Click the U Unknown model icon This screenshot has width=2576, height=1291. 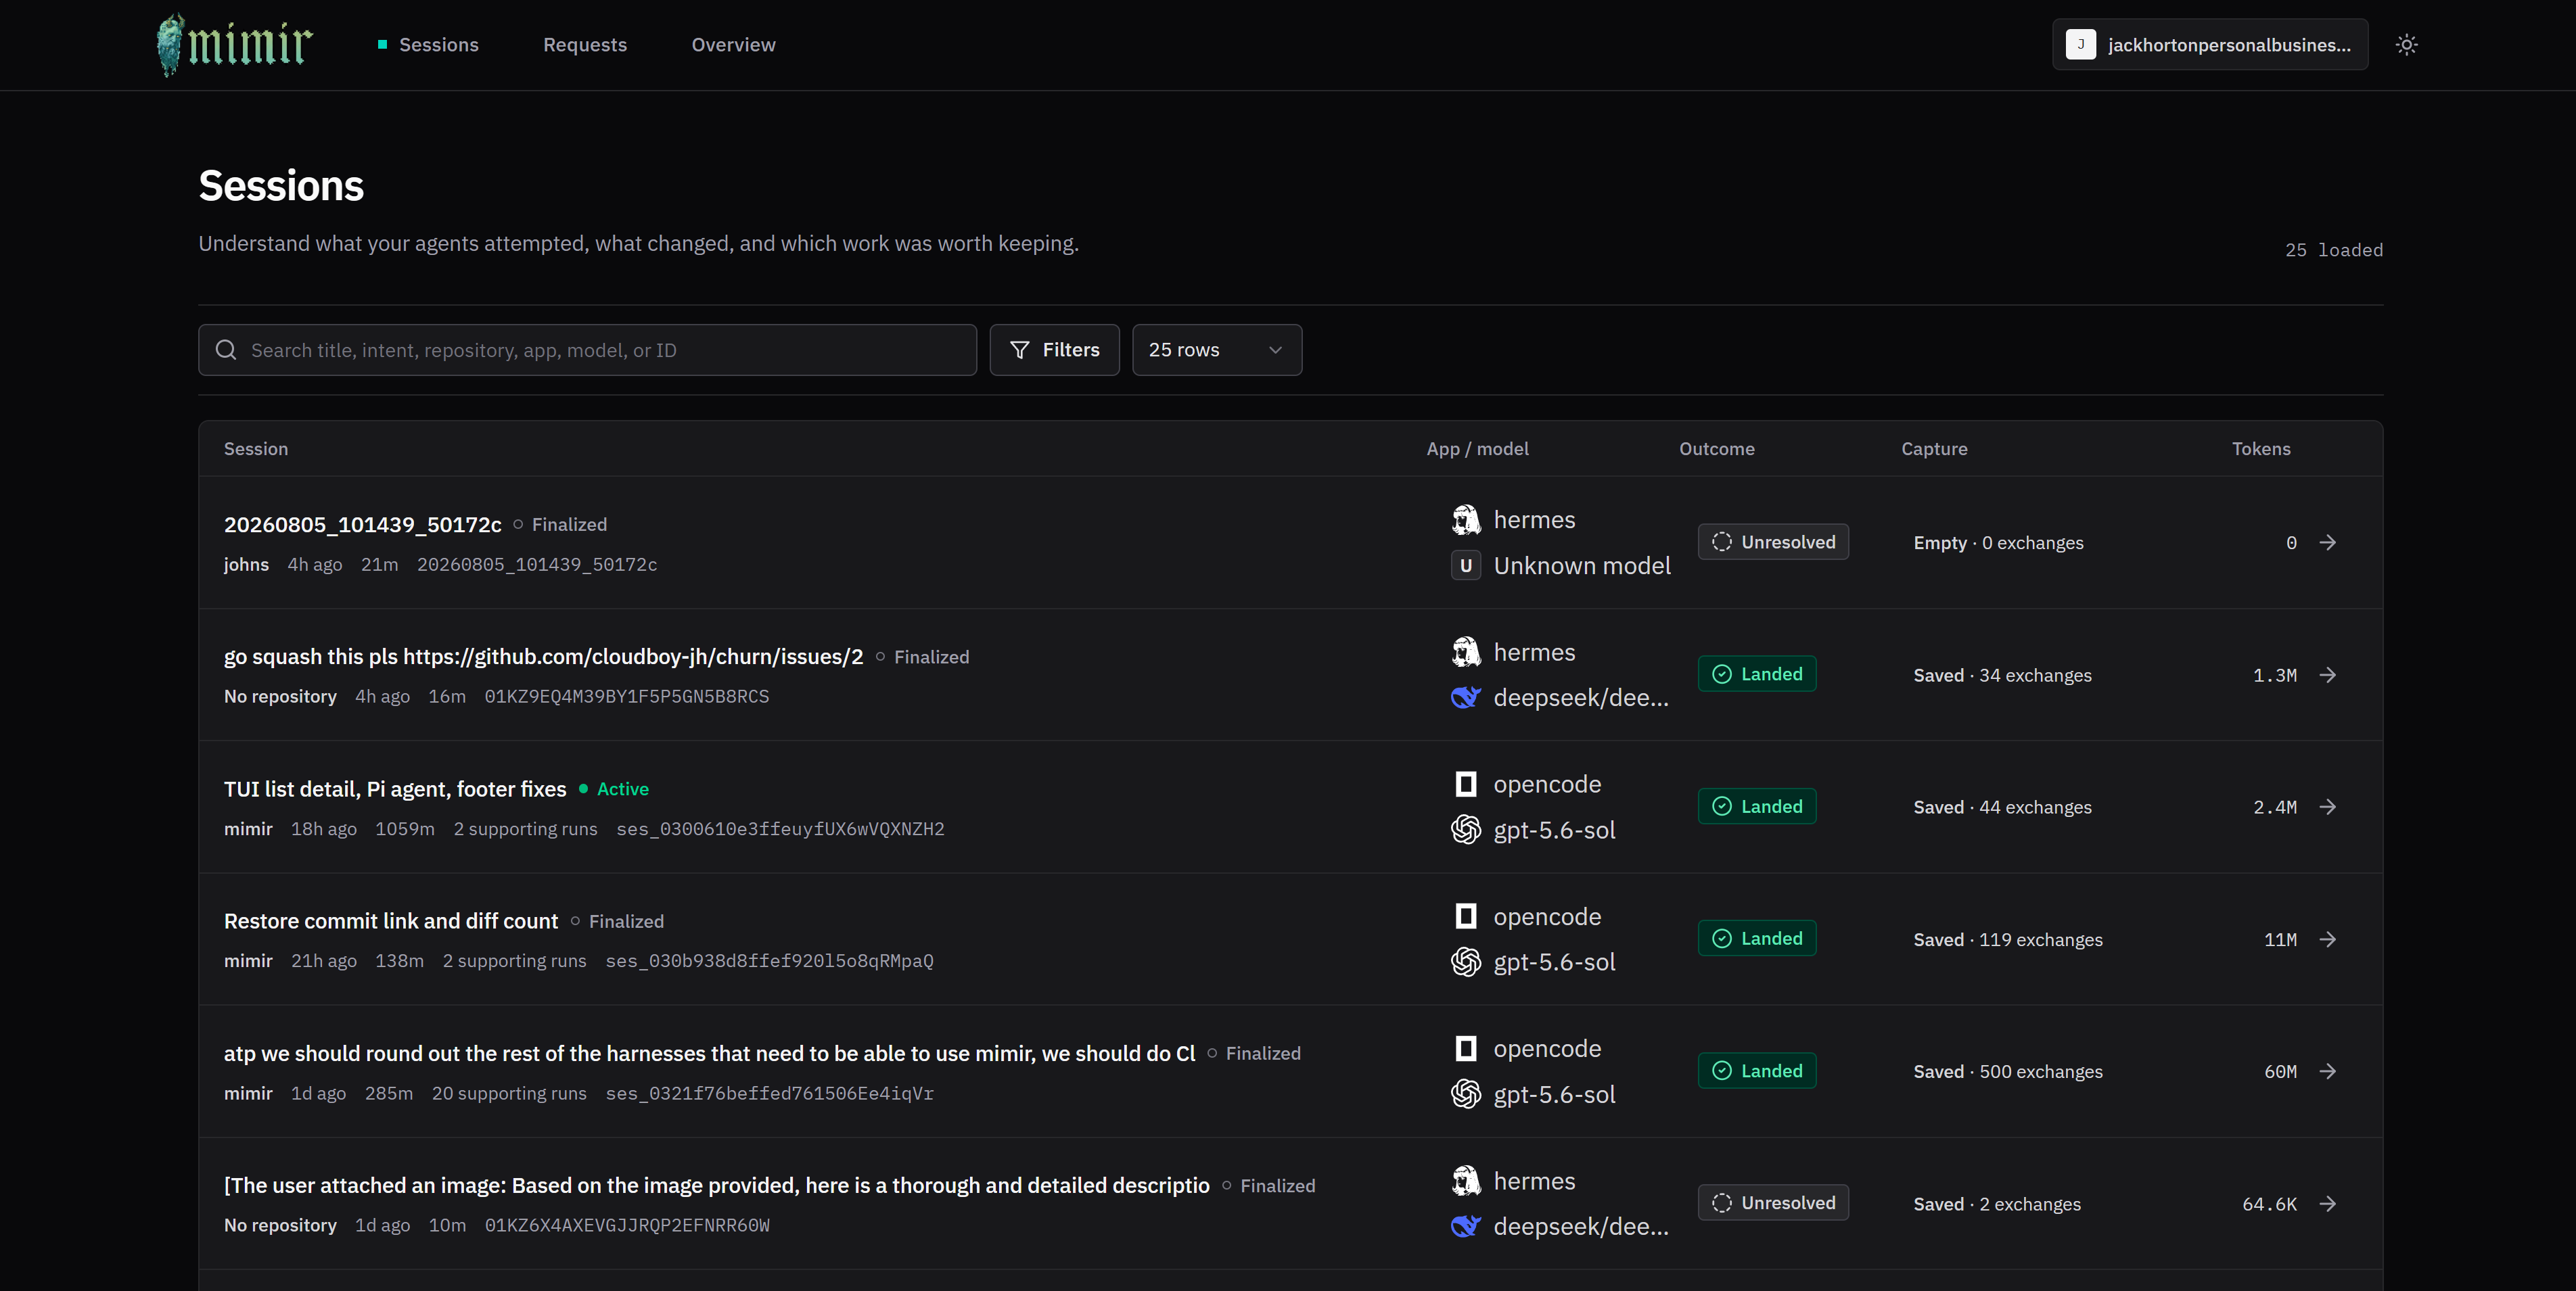1465,566
